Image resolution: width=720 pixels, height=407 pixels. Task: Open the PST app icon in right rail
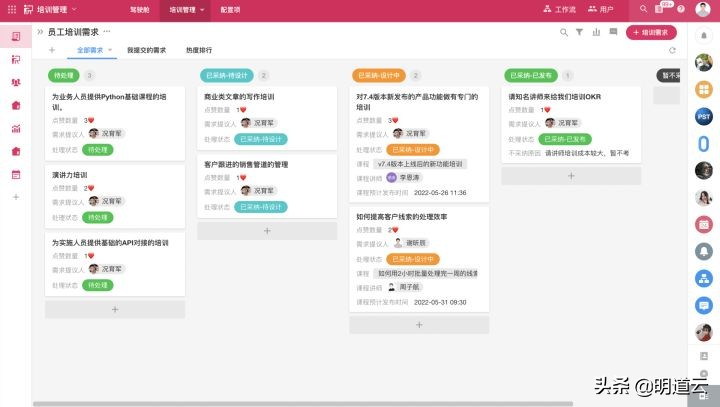(x=703, y=117)
